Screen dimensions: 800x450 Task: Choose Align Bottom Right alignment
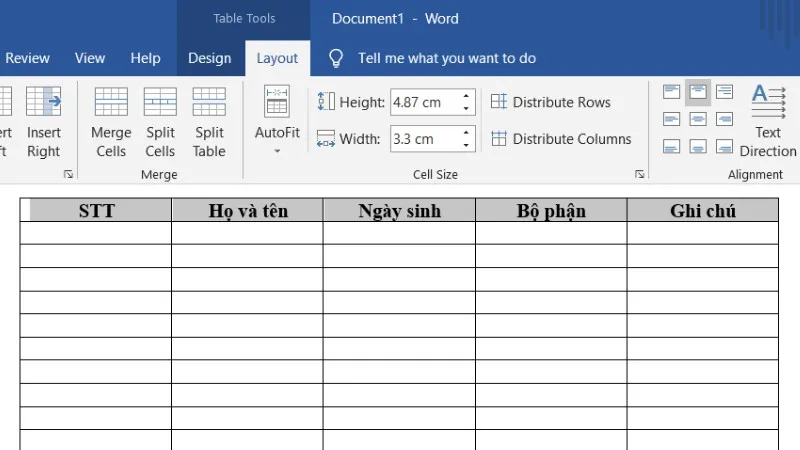pos(724,146)
